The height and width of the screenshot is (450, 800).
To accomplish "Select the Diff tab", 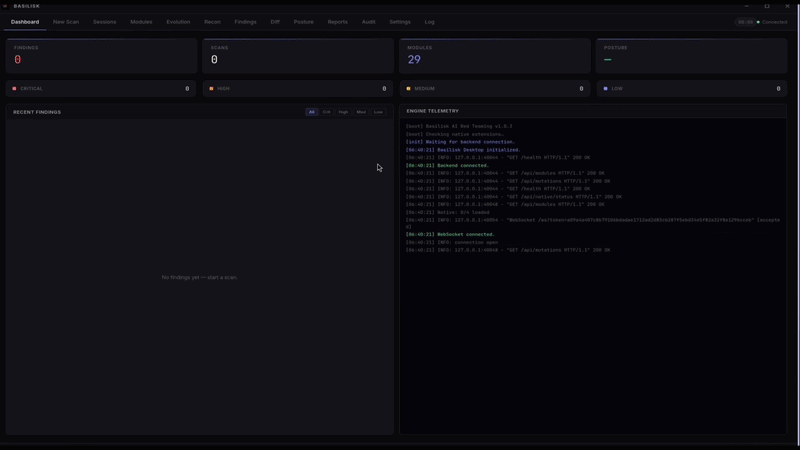I will coord(275,22).
